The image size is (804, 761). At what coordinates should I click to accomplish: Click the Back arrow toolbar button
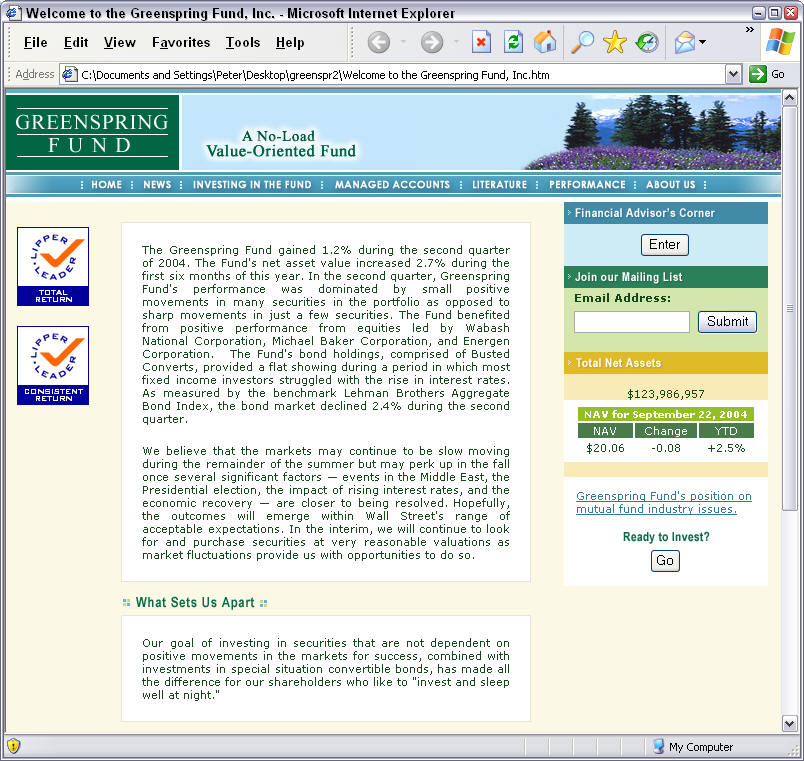point(379,42)
